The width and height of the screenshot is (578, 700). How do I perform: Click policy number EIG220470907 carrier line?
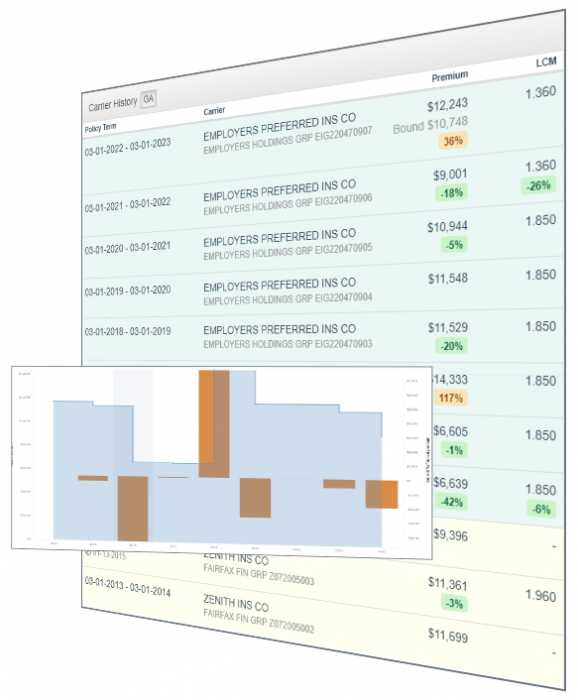287,141
